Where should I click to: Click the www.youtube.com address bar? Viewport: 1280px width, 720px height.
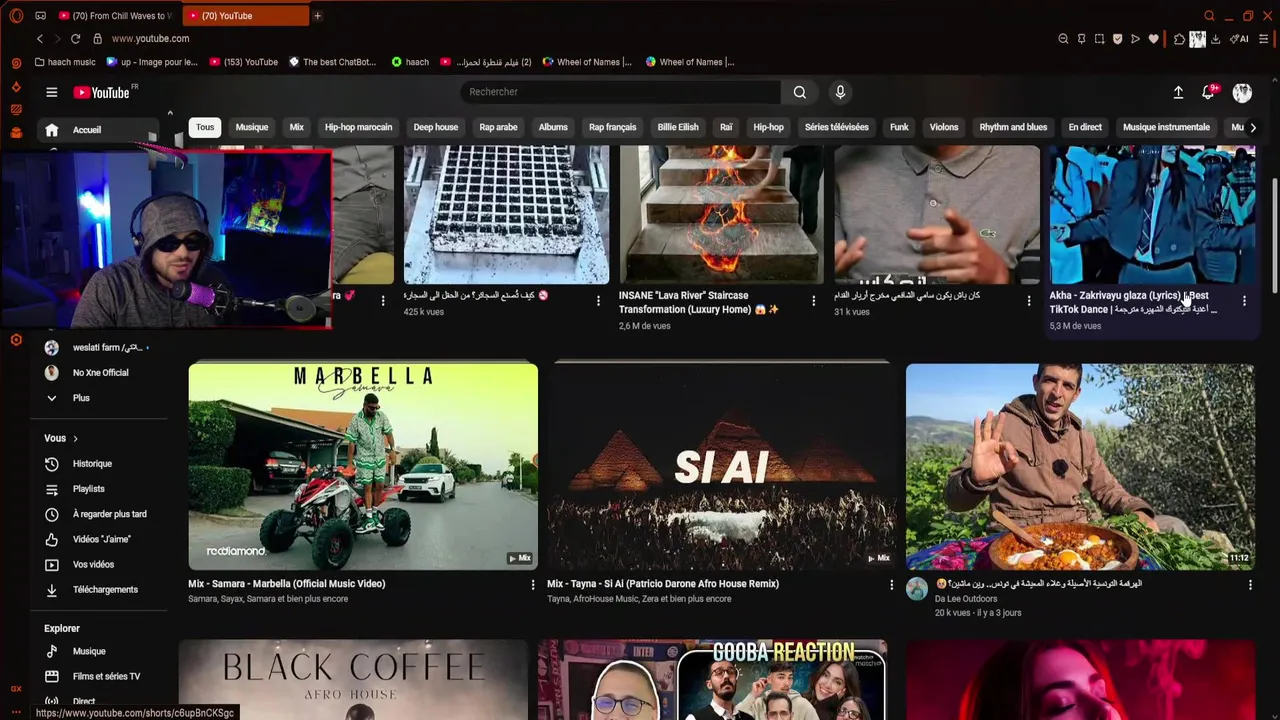pos(150,39)
